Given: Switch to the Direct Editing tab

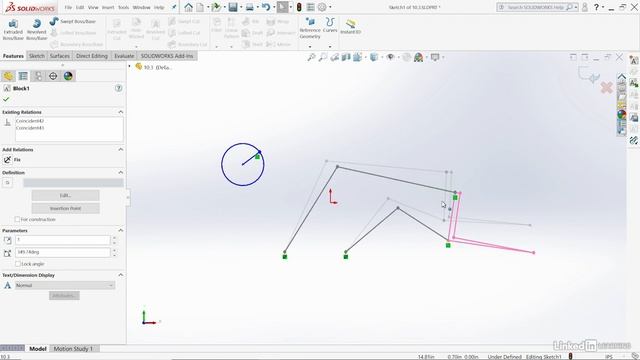Looking at the screenshot, I should click(x=92, y=56).
